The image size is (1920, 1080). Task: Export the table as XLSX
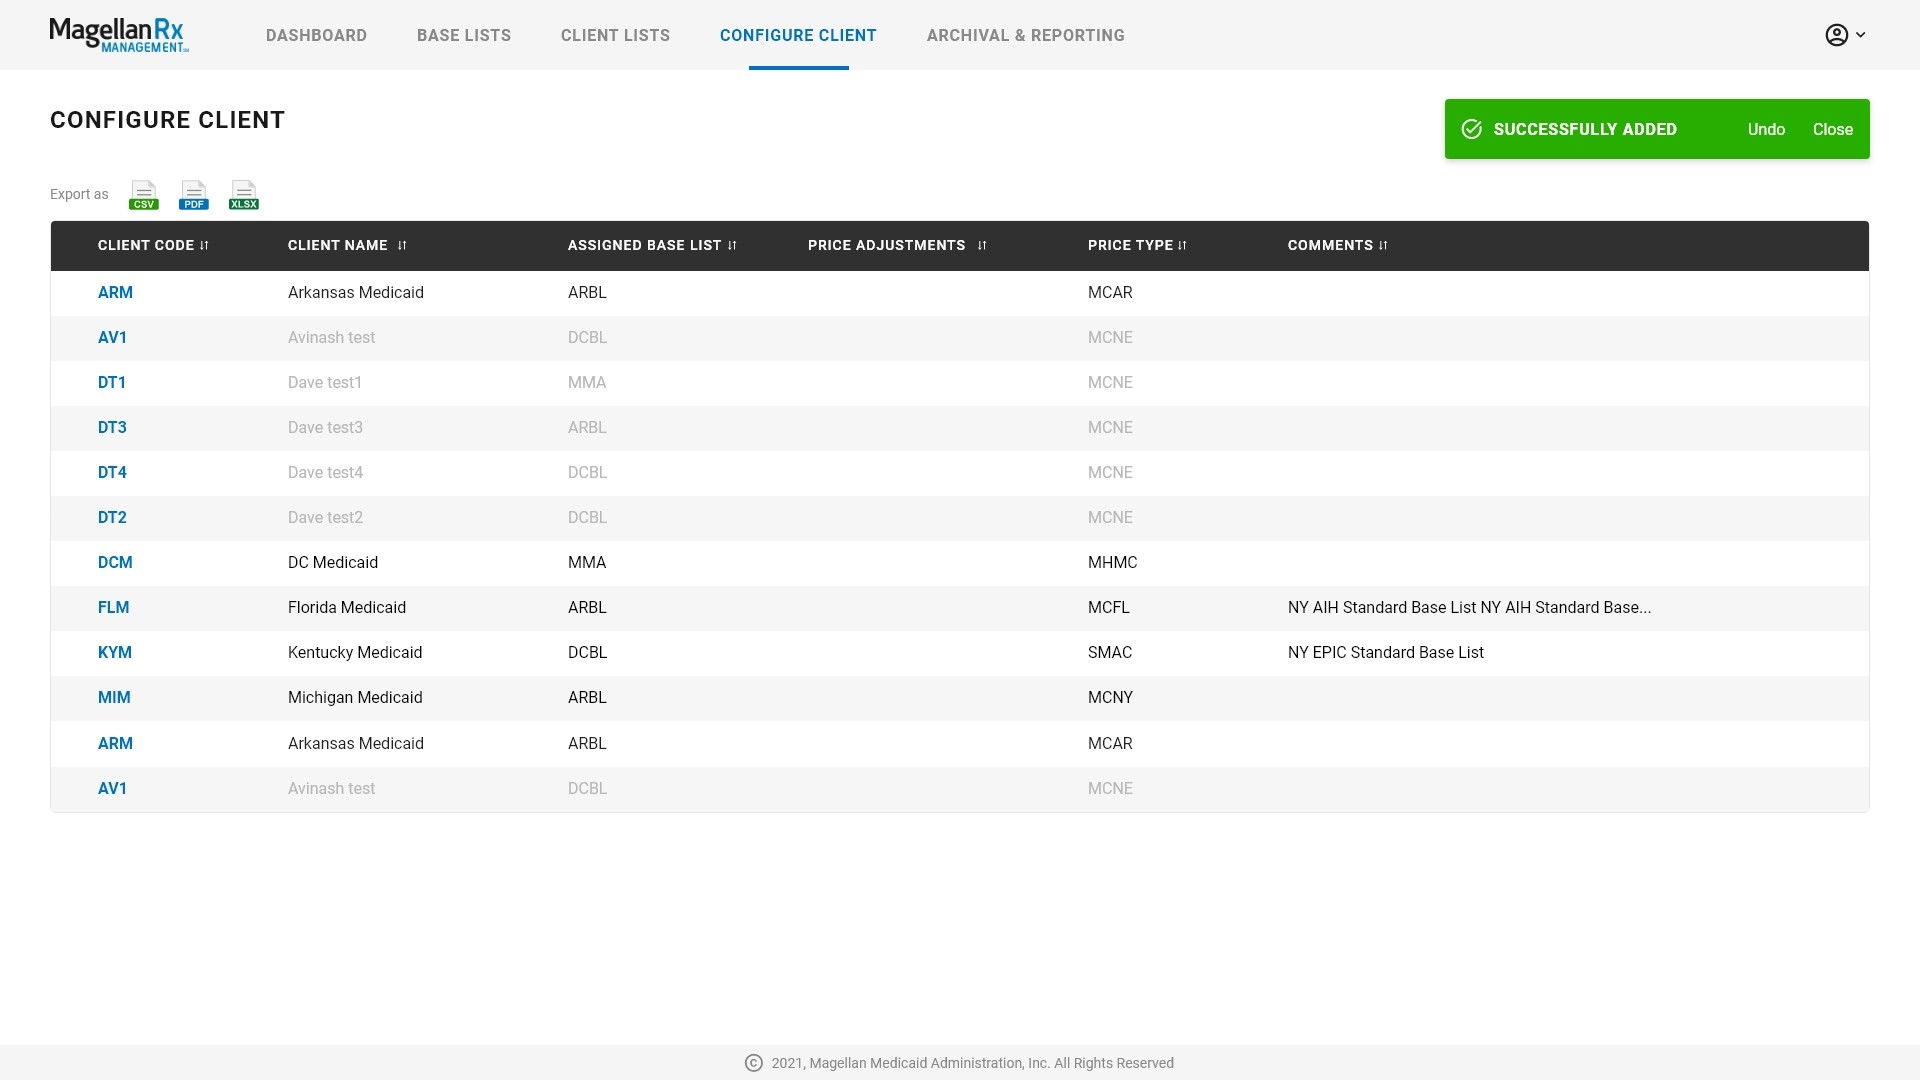click(243, 195)
